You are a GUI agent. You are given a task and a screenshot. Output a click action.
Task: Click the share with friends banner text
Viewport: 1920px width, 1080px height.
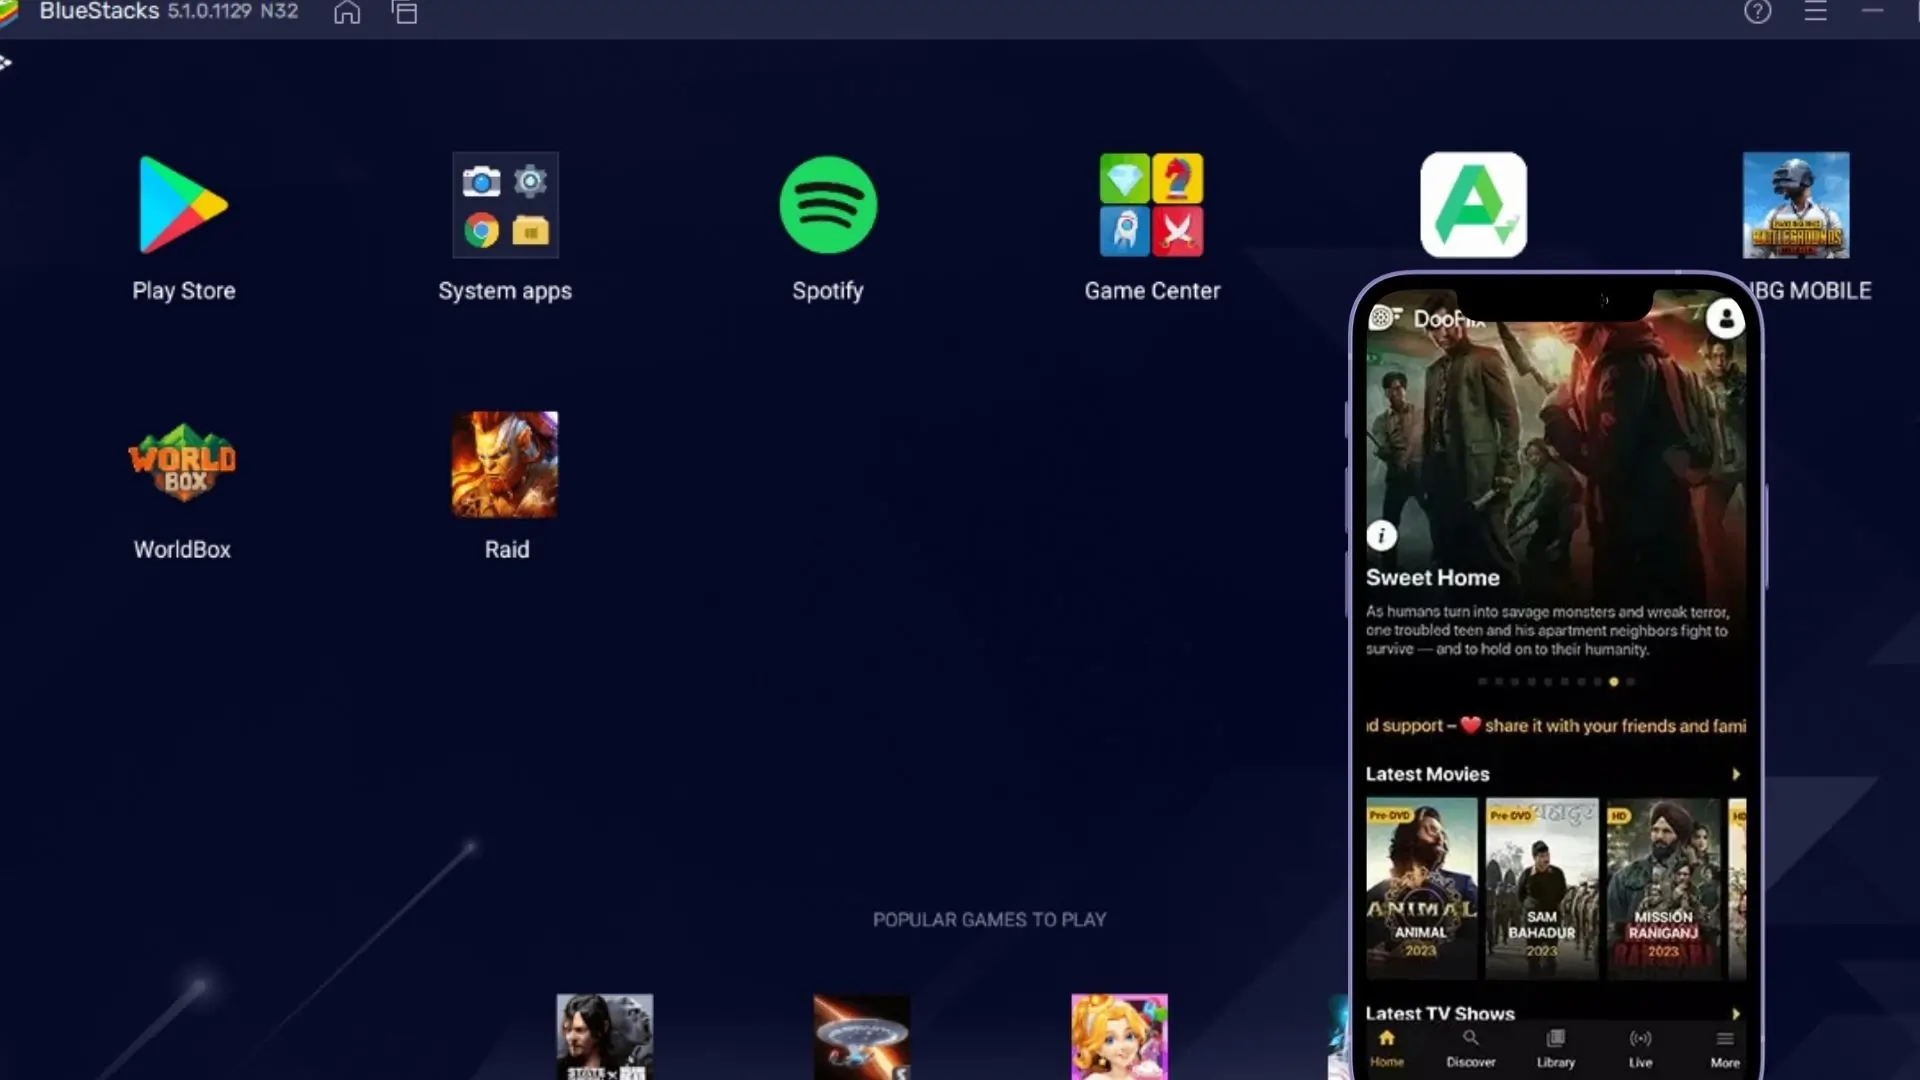tap(1556, 726)
